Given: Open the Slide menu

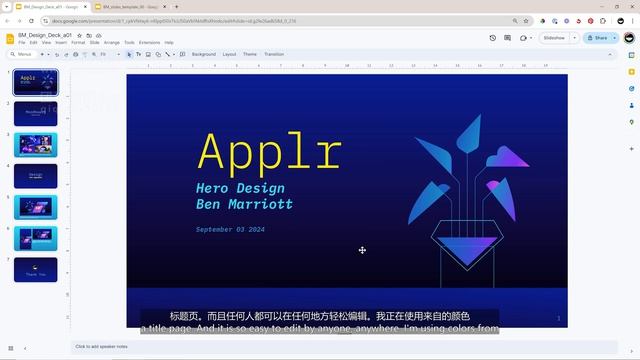Looking at the screenshot, I should coord(94,42).
